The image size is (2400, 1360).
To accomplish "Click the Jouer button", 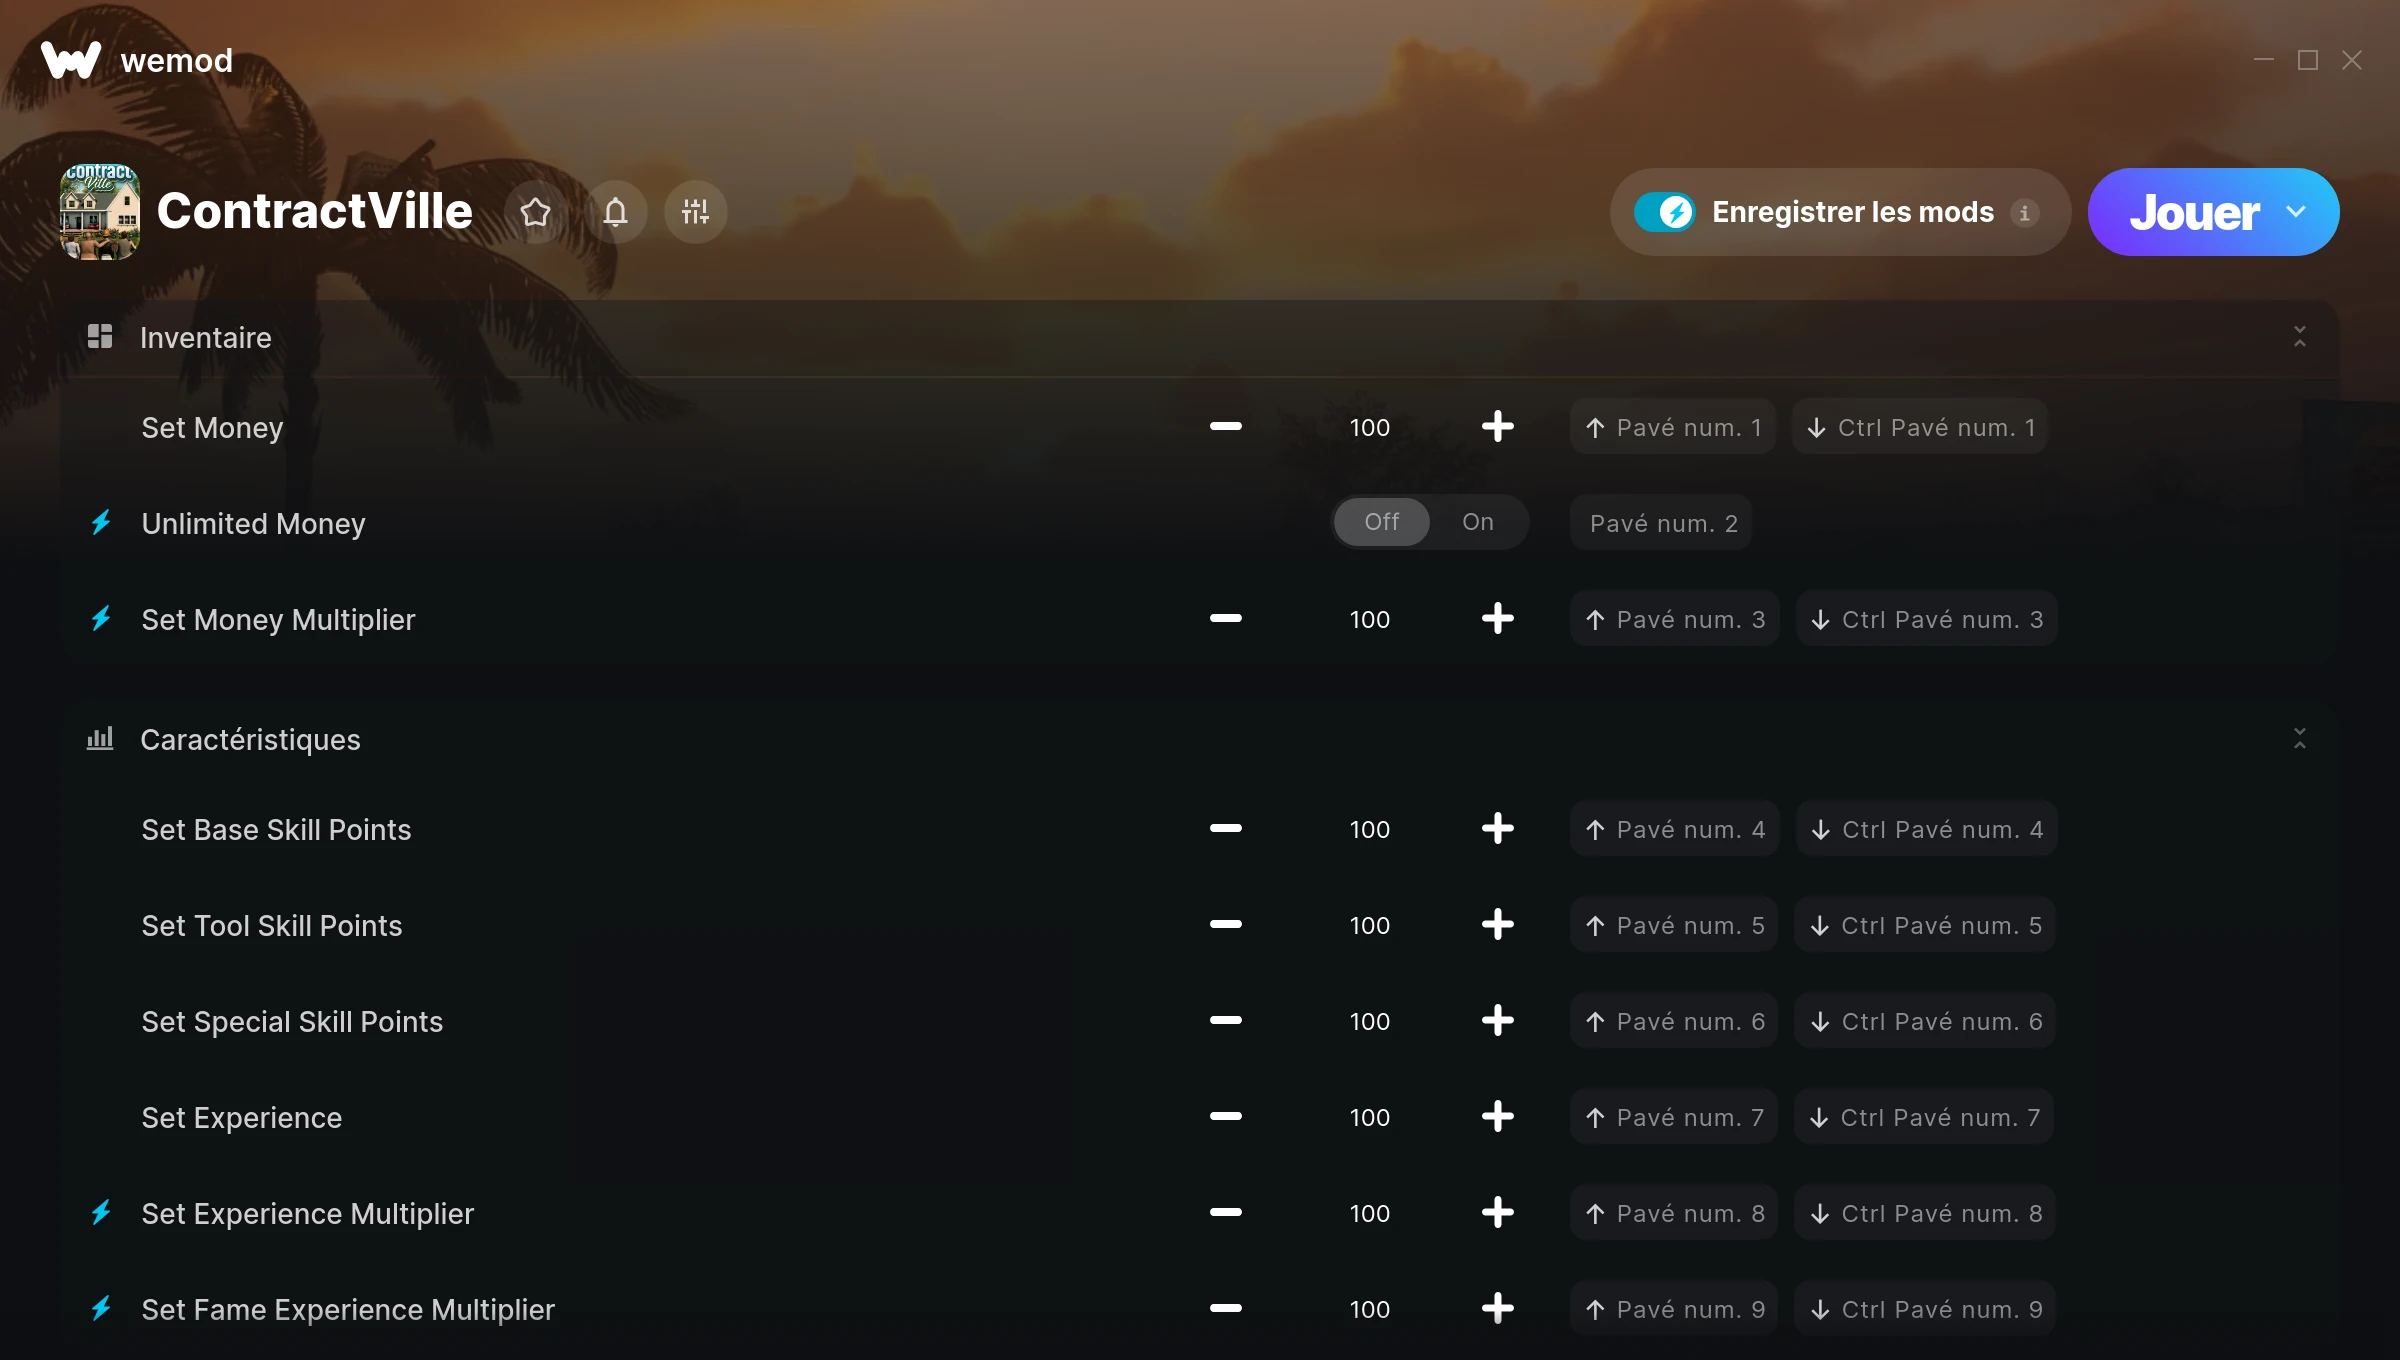I will coord(2194,212).
